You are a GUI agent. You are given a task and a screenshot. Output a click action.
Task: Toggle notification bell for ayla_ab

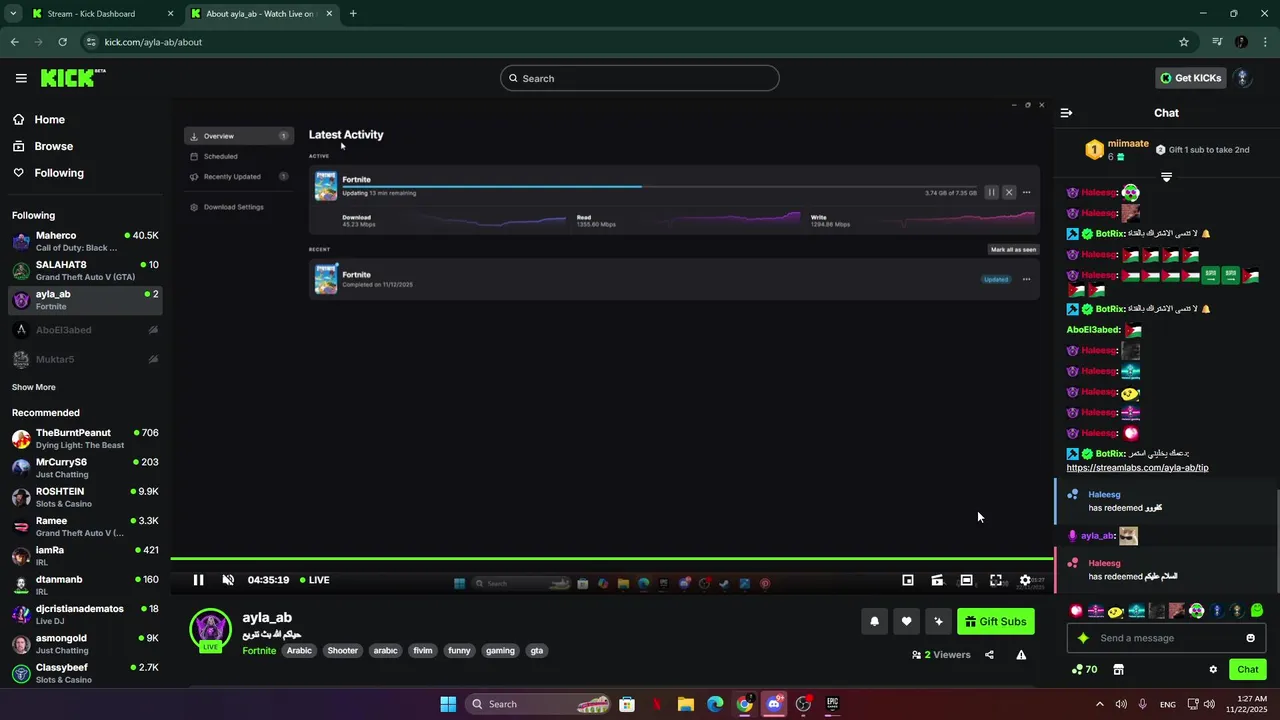click(x=874, y=621)
